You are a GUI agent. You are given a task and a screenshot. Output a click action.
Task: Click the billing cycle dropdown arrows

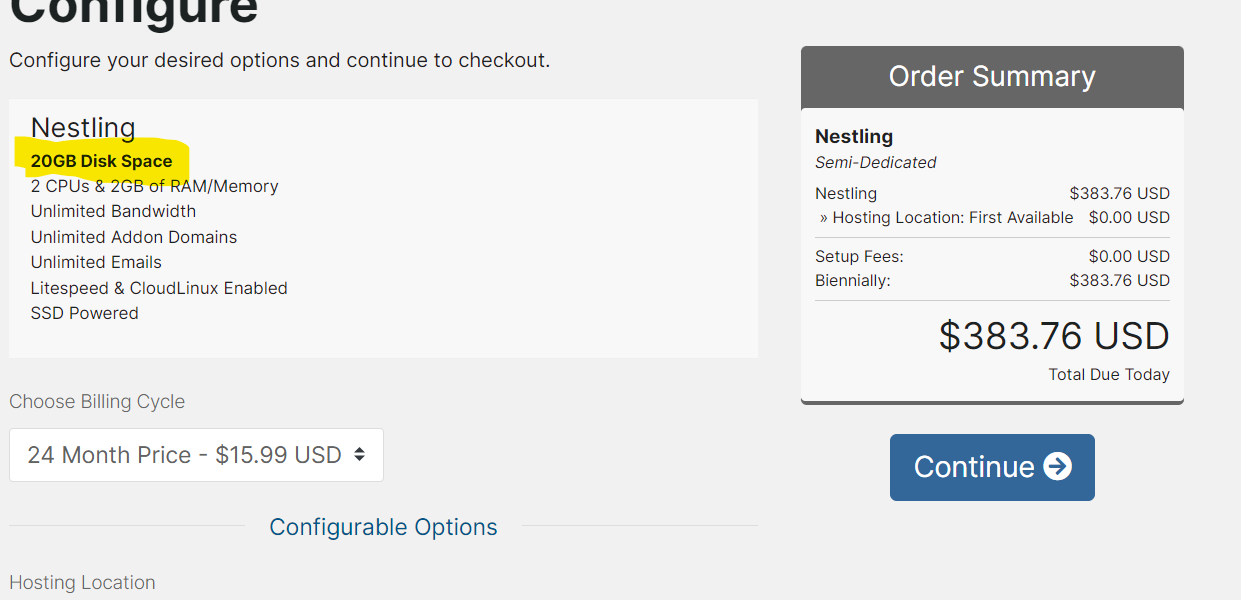pos(360,455)
